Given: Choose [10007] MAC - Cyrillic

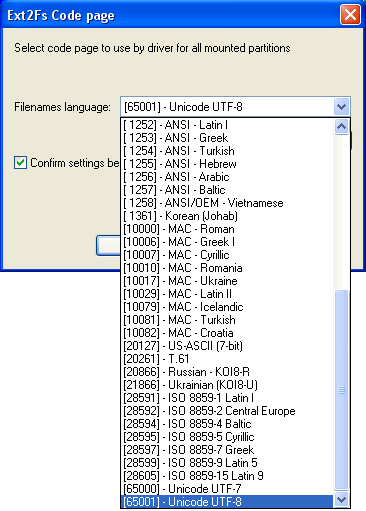Looking at the screenshot, I should click(x=227, y=255).
